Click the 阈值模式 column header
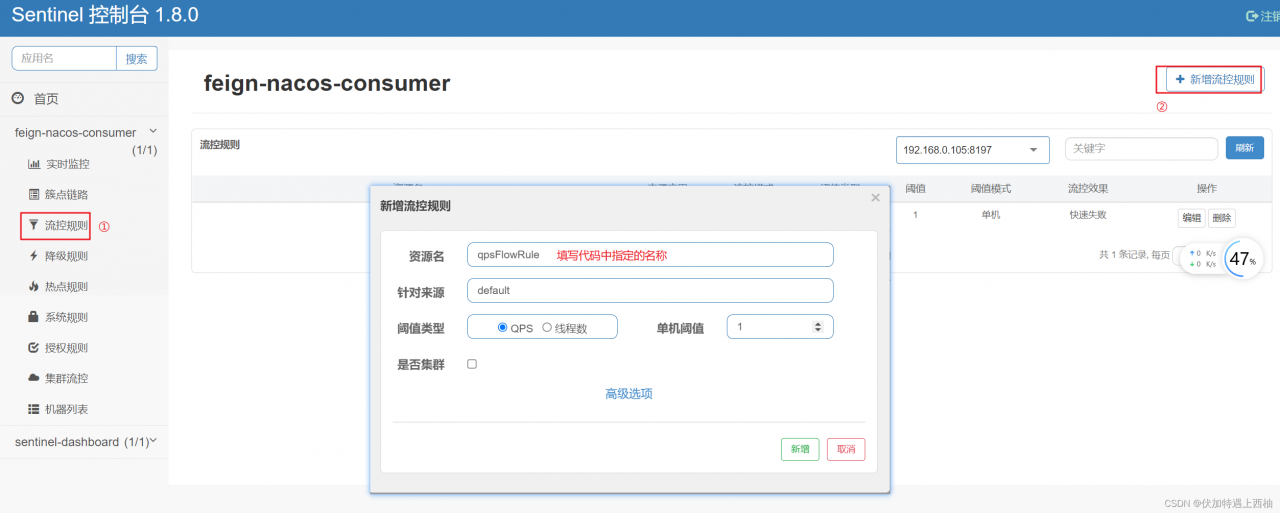This screenshot has width=1280, height=513. pyautogui.click(x=991, y=188)
